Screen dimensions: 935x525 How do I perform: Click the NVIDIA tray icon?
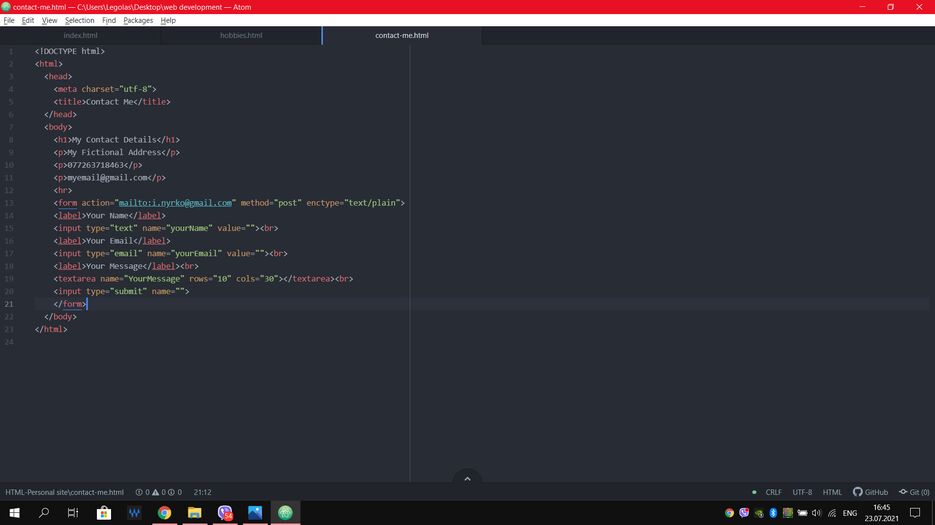[x=758, y=512]
